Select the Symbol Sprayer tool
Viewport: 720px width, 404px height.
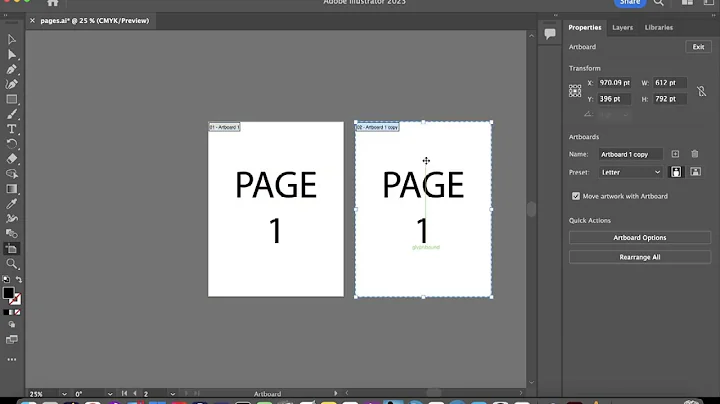11,219
